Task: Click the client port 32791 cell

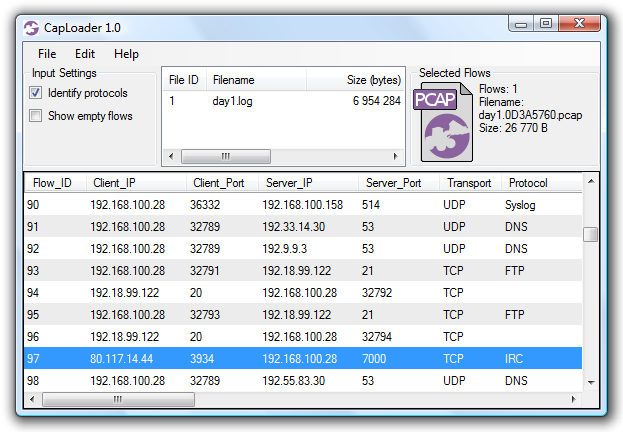Action: [205, 271]
